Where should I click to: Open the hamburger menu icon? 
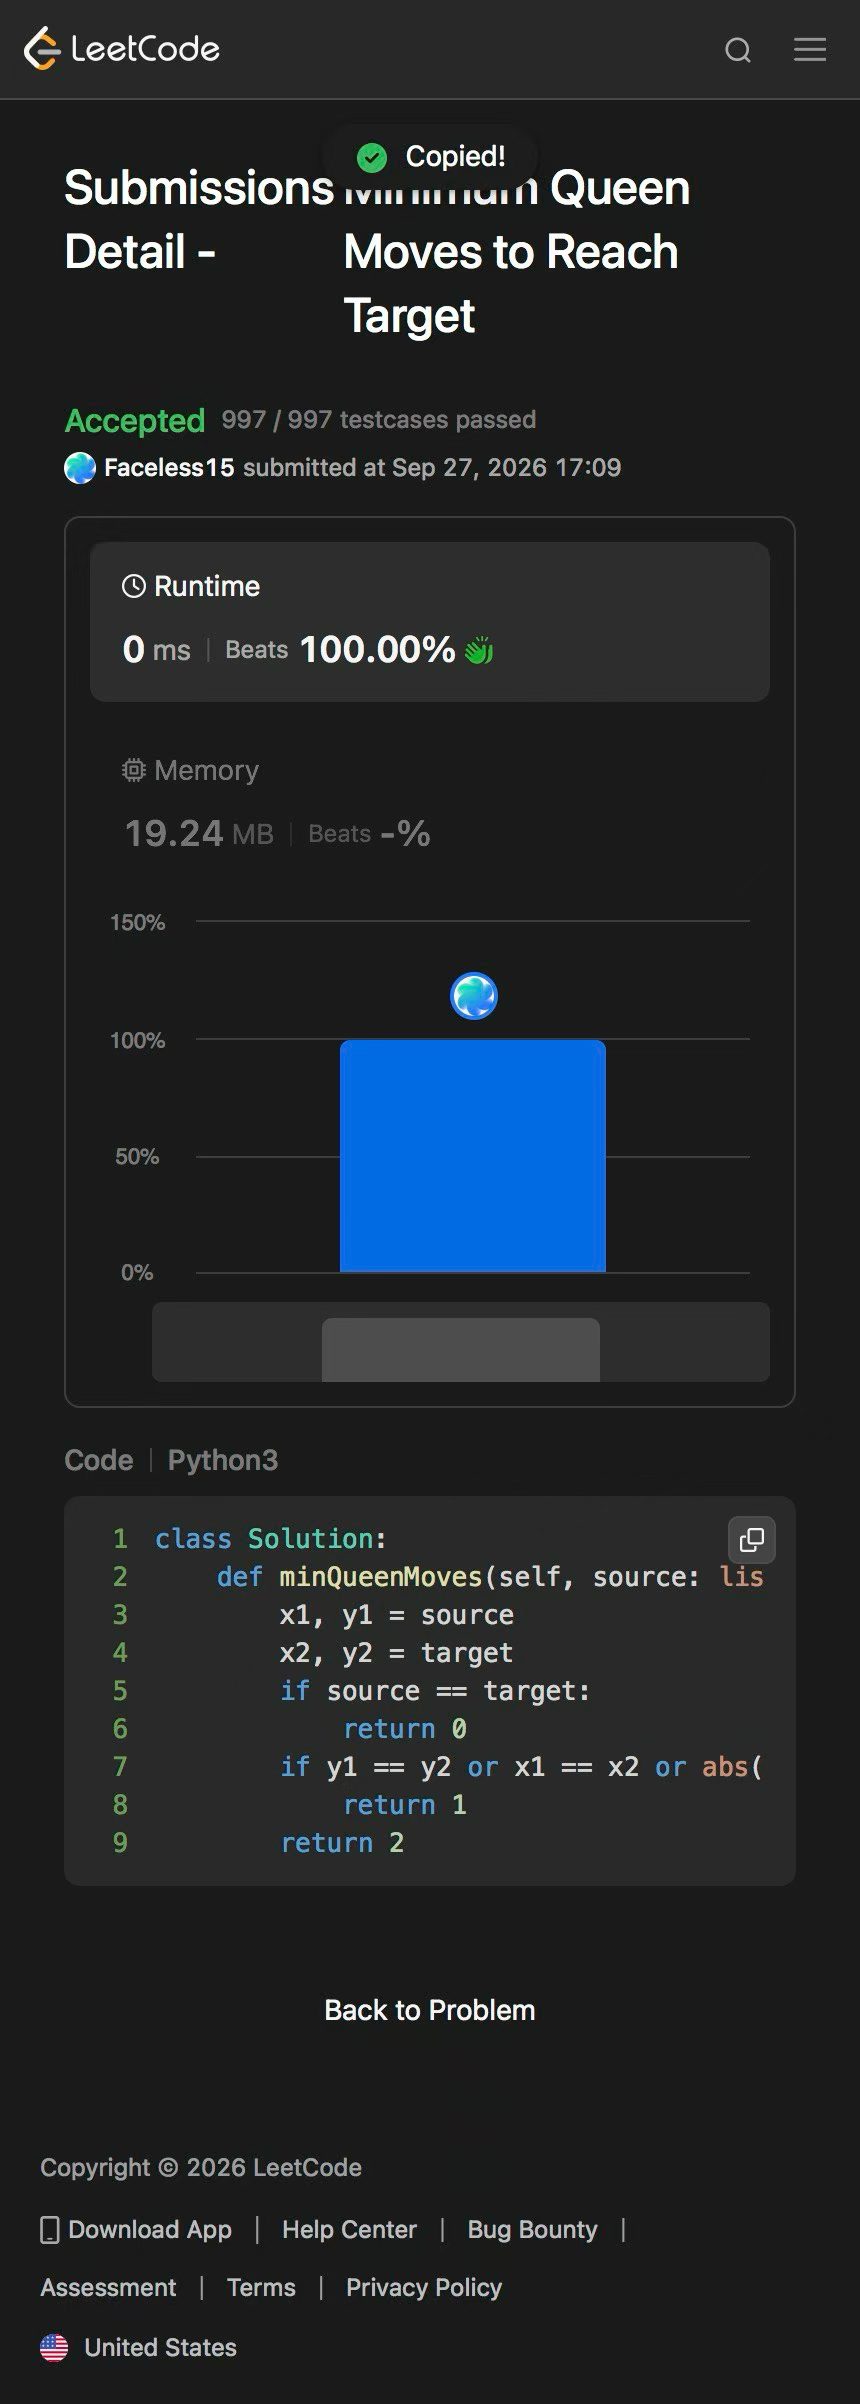point(810,49)
